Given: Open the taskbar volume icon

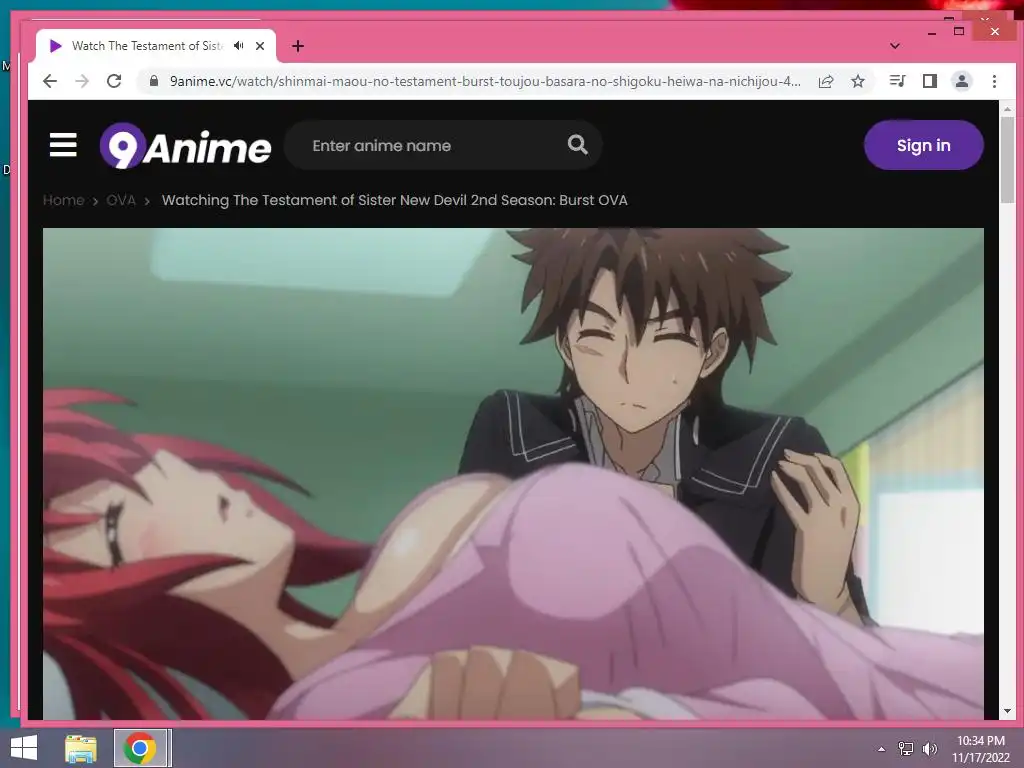Looking at the screenshot, I should click(930, 749).
